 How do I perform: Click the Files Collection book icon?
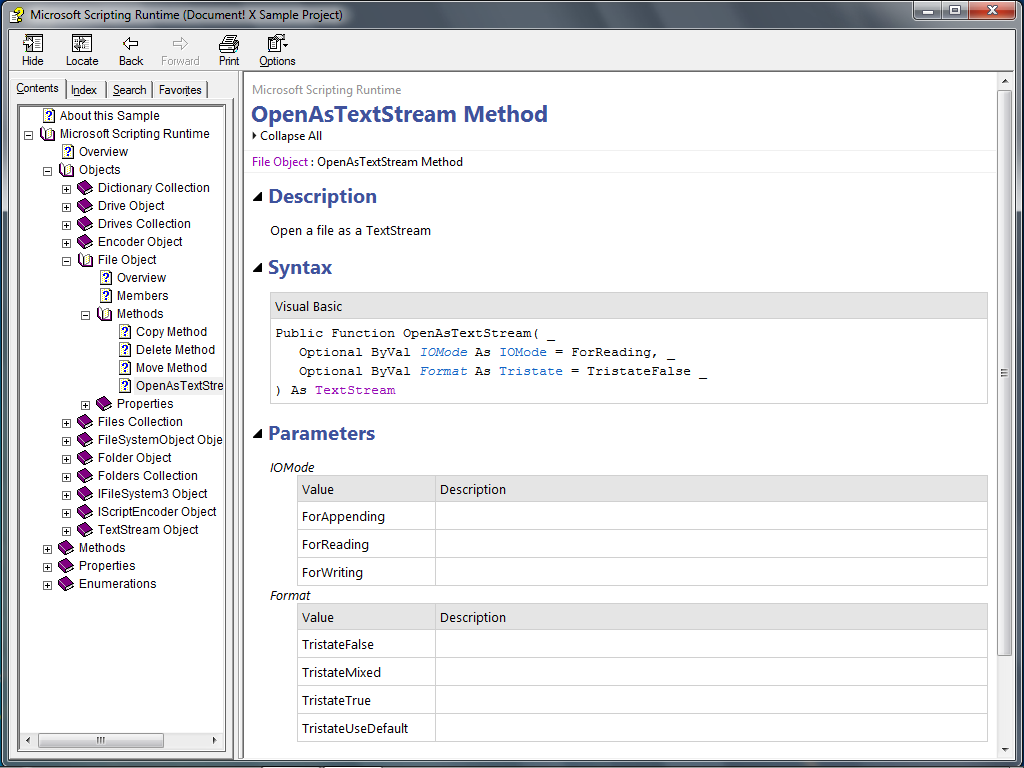tap(85, 422)
